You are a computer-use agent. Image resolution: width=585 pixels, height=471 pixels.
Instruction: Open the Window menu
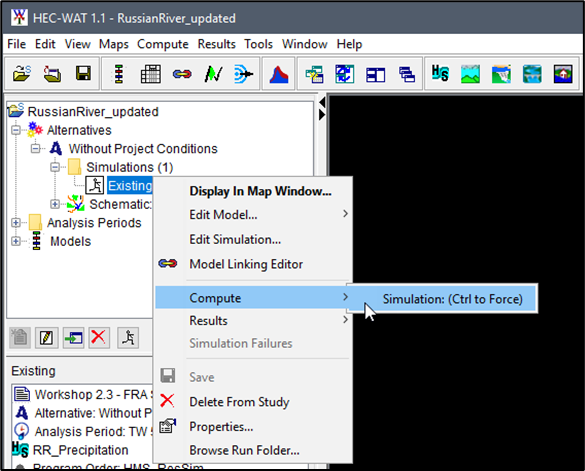[x=305, y=44]
